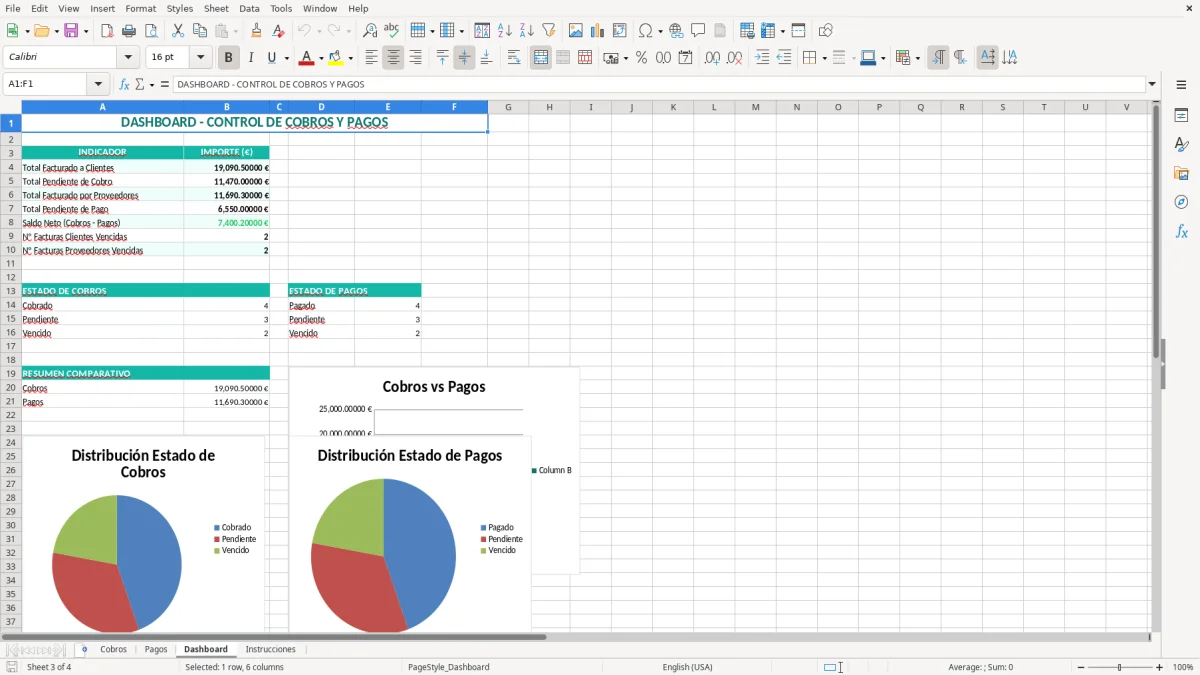Open the Font Name dropdown

click(128, 58)
